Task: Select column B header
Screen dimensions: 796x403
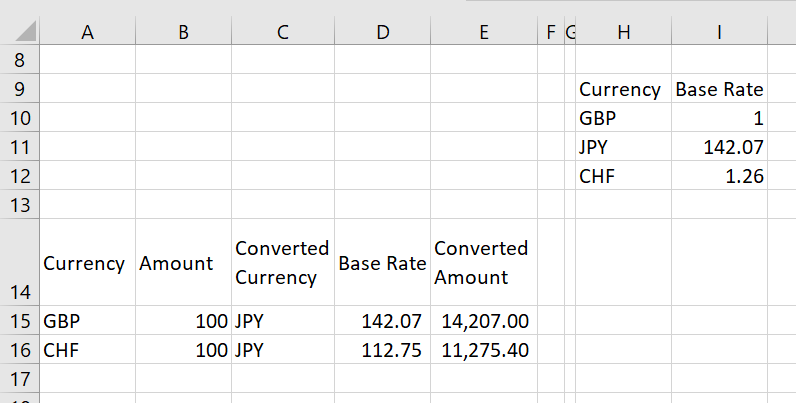Action: tap(183, 32)
